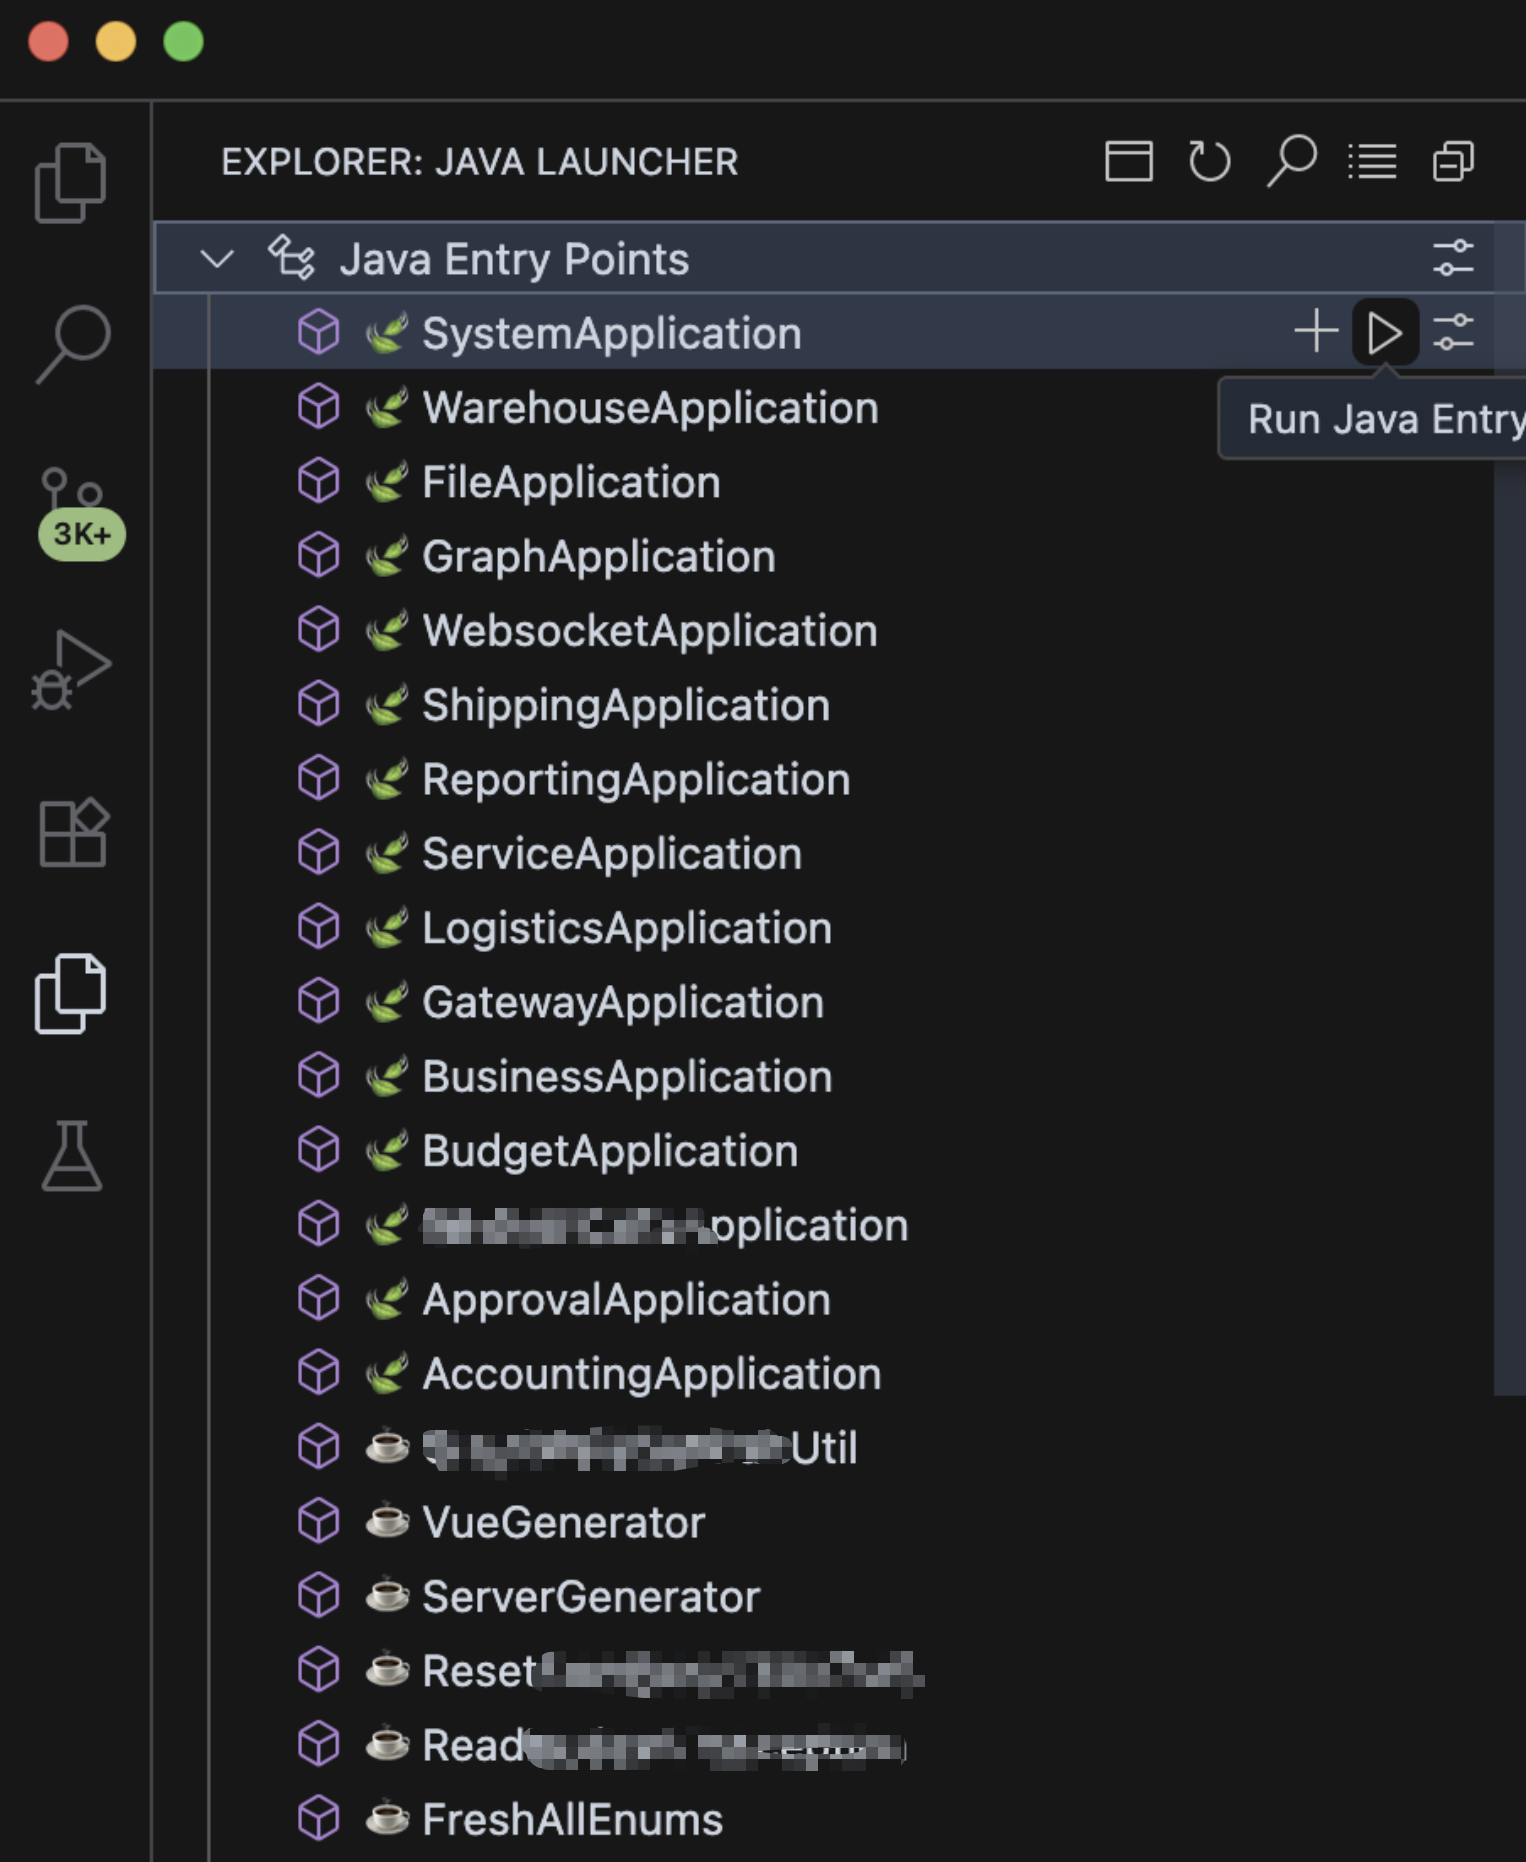Viewport: 1526px width, 1862px height.
Task: Collapse all items in Explorer header
Action: coord(1453,161)
